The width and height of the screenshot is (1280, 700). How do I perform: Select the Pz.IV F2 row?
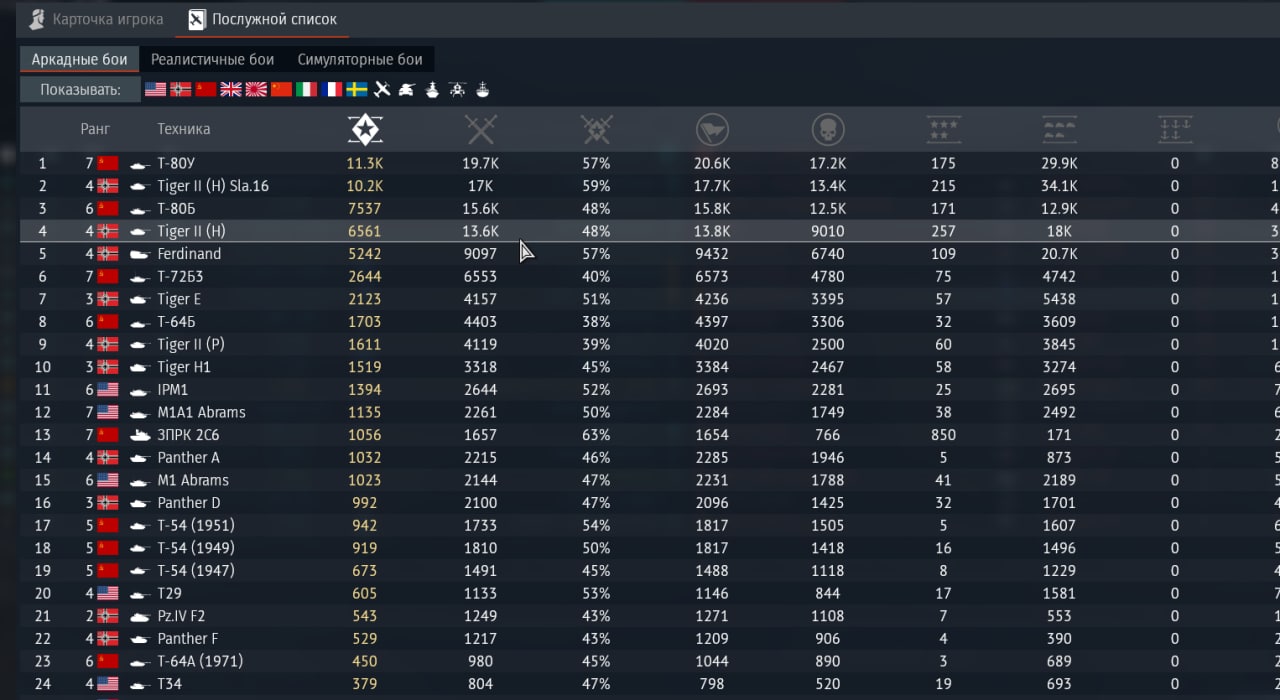(x=650, y=616)
